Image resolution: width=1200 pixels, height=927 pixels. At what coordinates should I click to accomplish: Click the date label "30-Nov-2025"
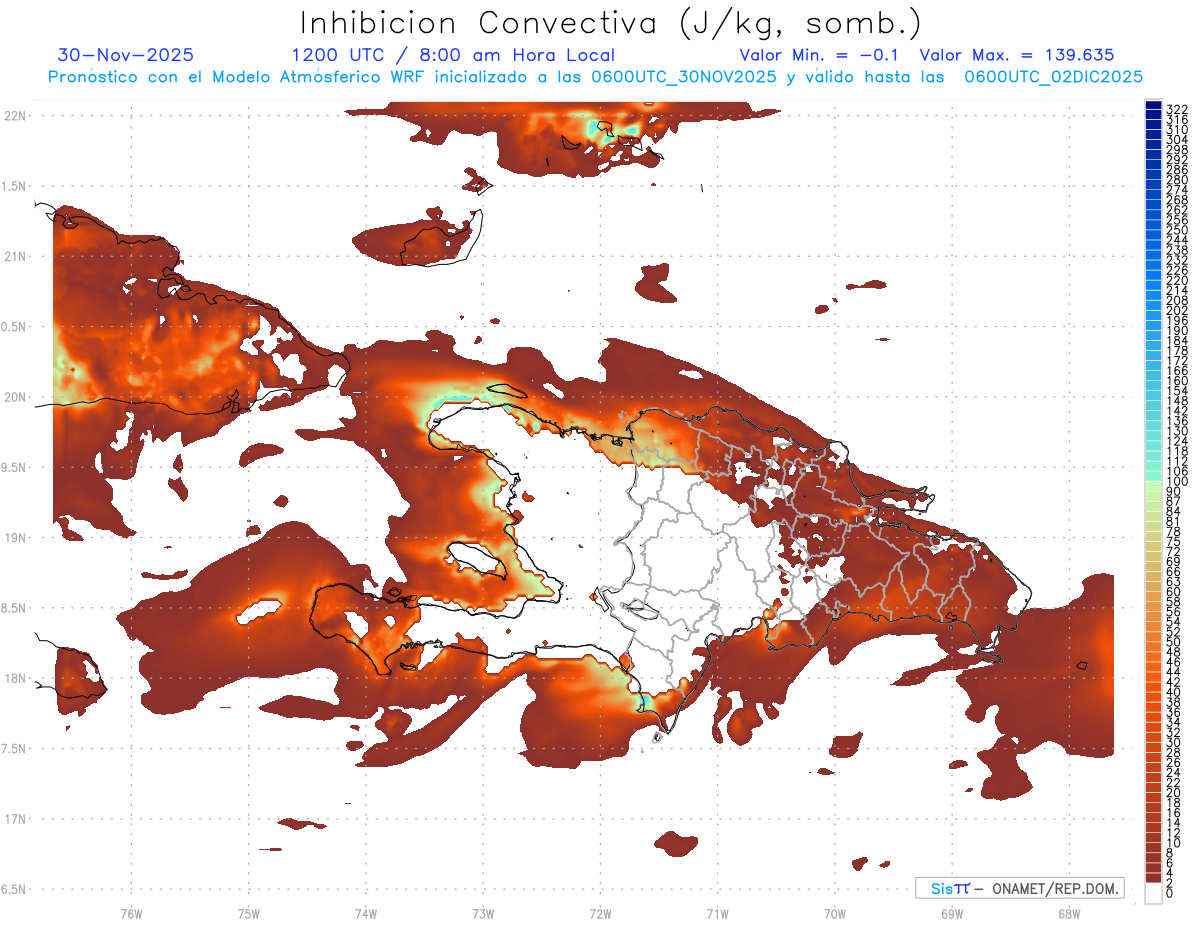[x=126, y=55]
